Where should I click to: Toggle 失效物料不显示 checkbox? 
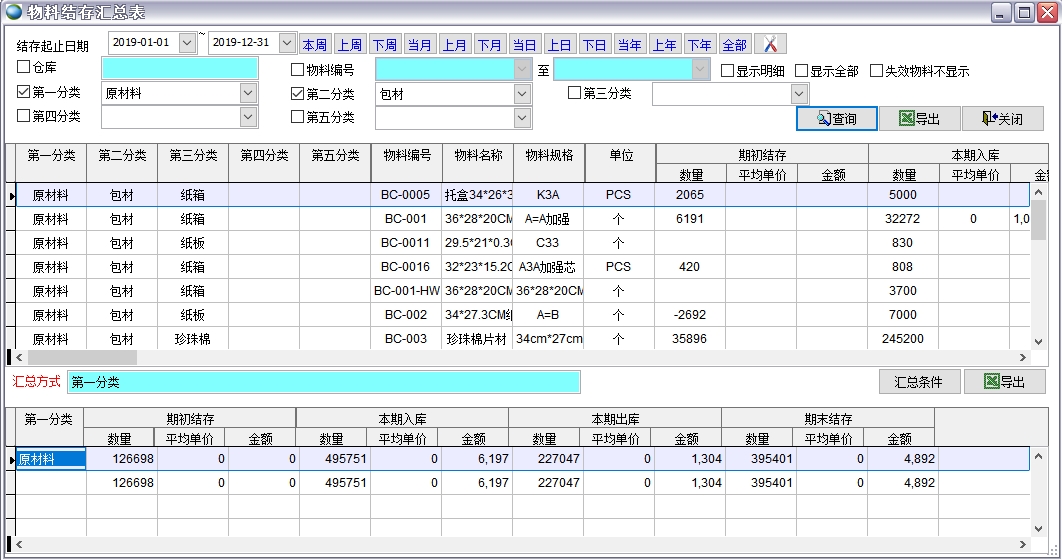click(876, 71)
